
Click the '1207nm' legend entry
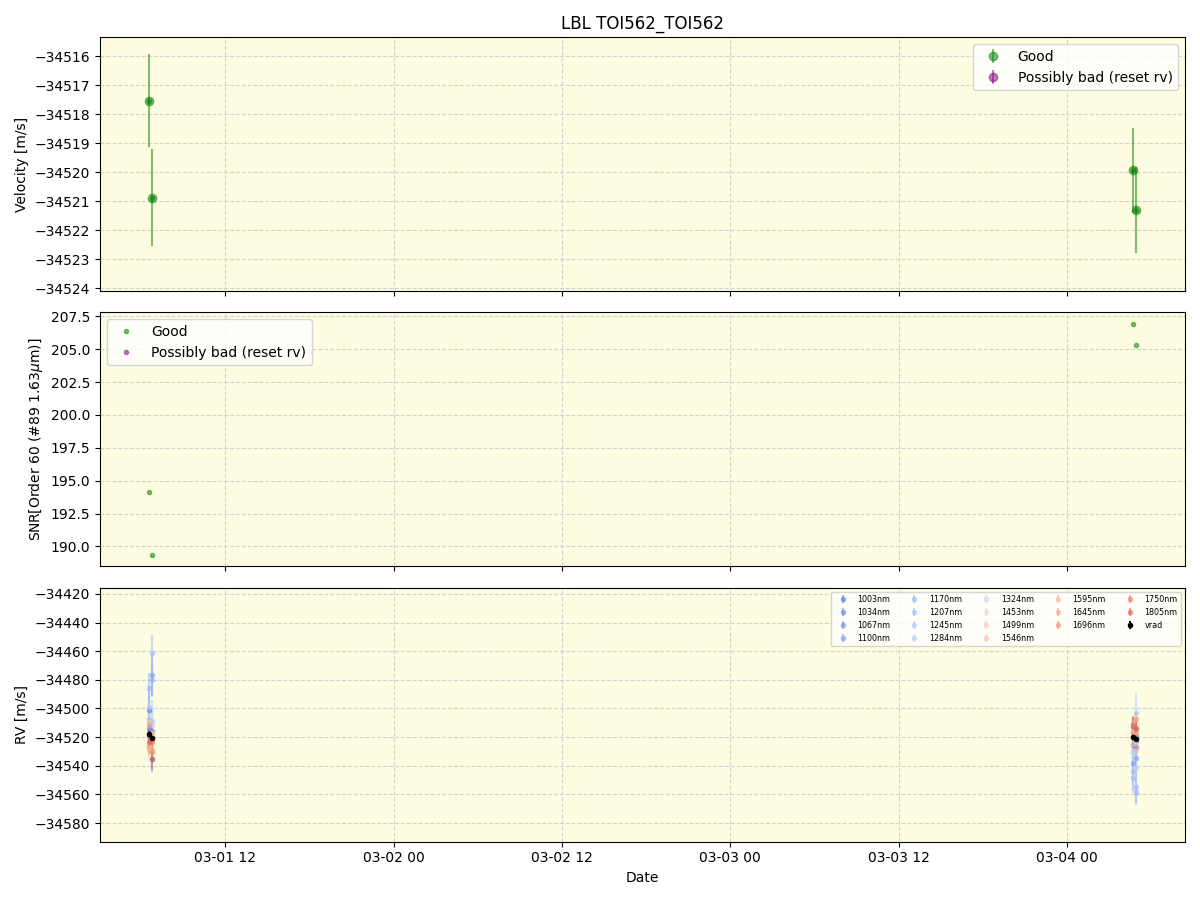click(x=946, y=612)
